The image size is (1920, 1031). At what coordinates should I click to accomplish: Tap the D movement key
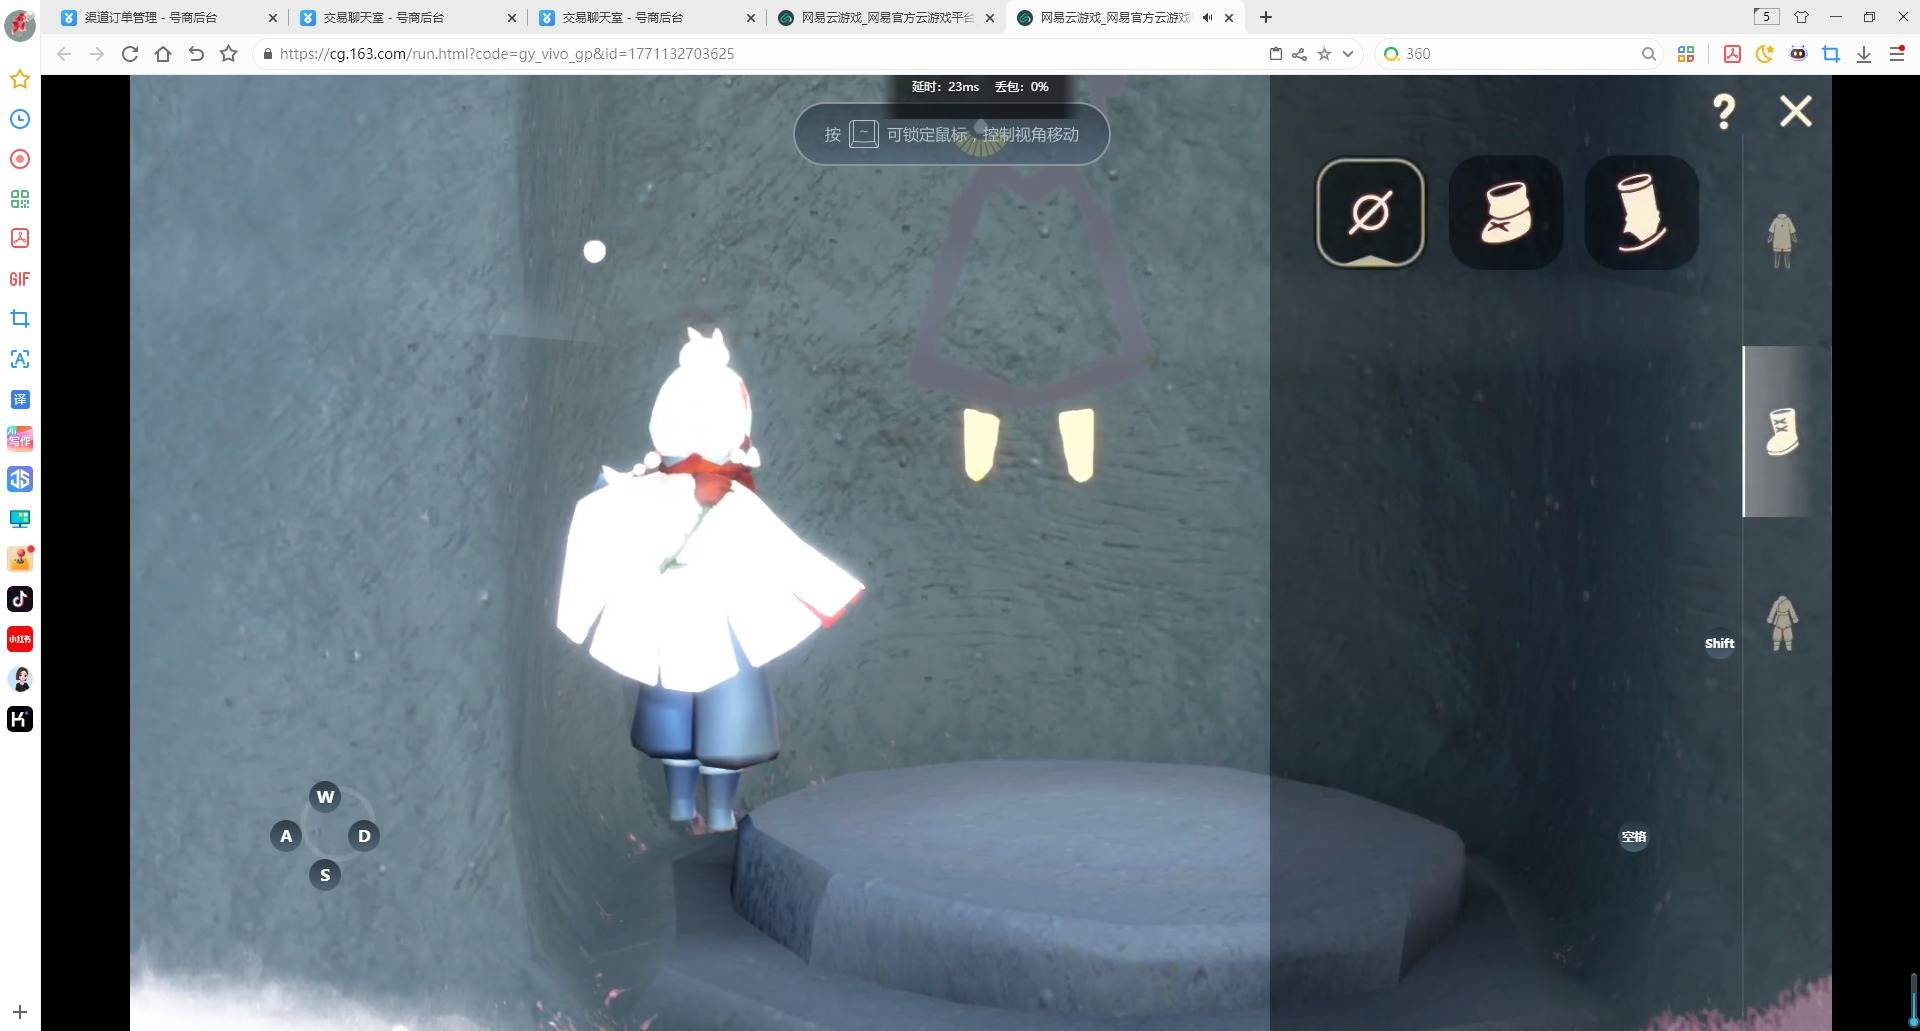coord(364,836)
